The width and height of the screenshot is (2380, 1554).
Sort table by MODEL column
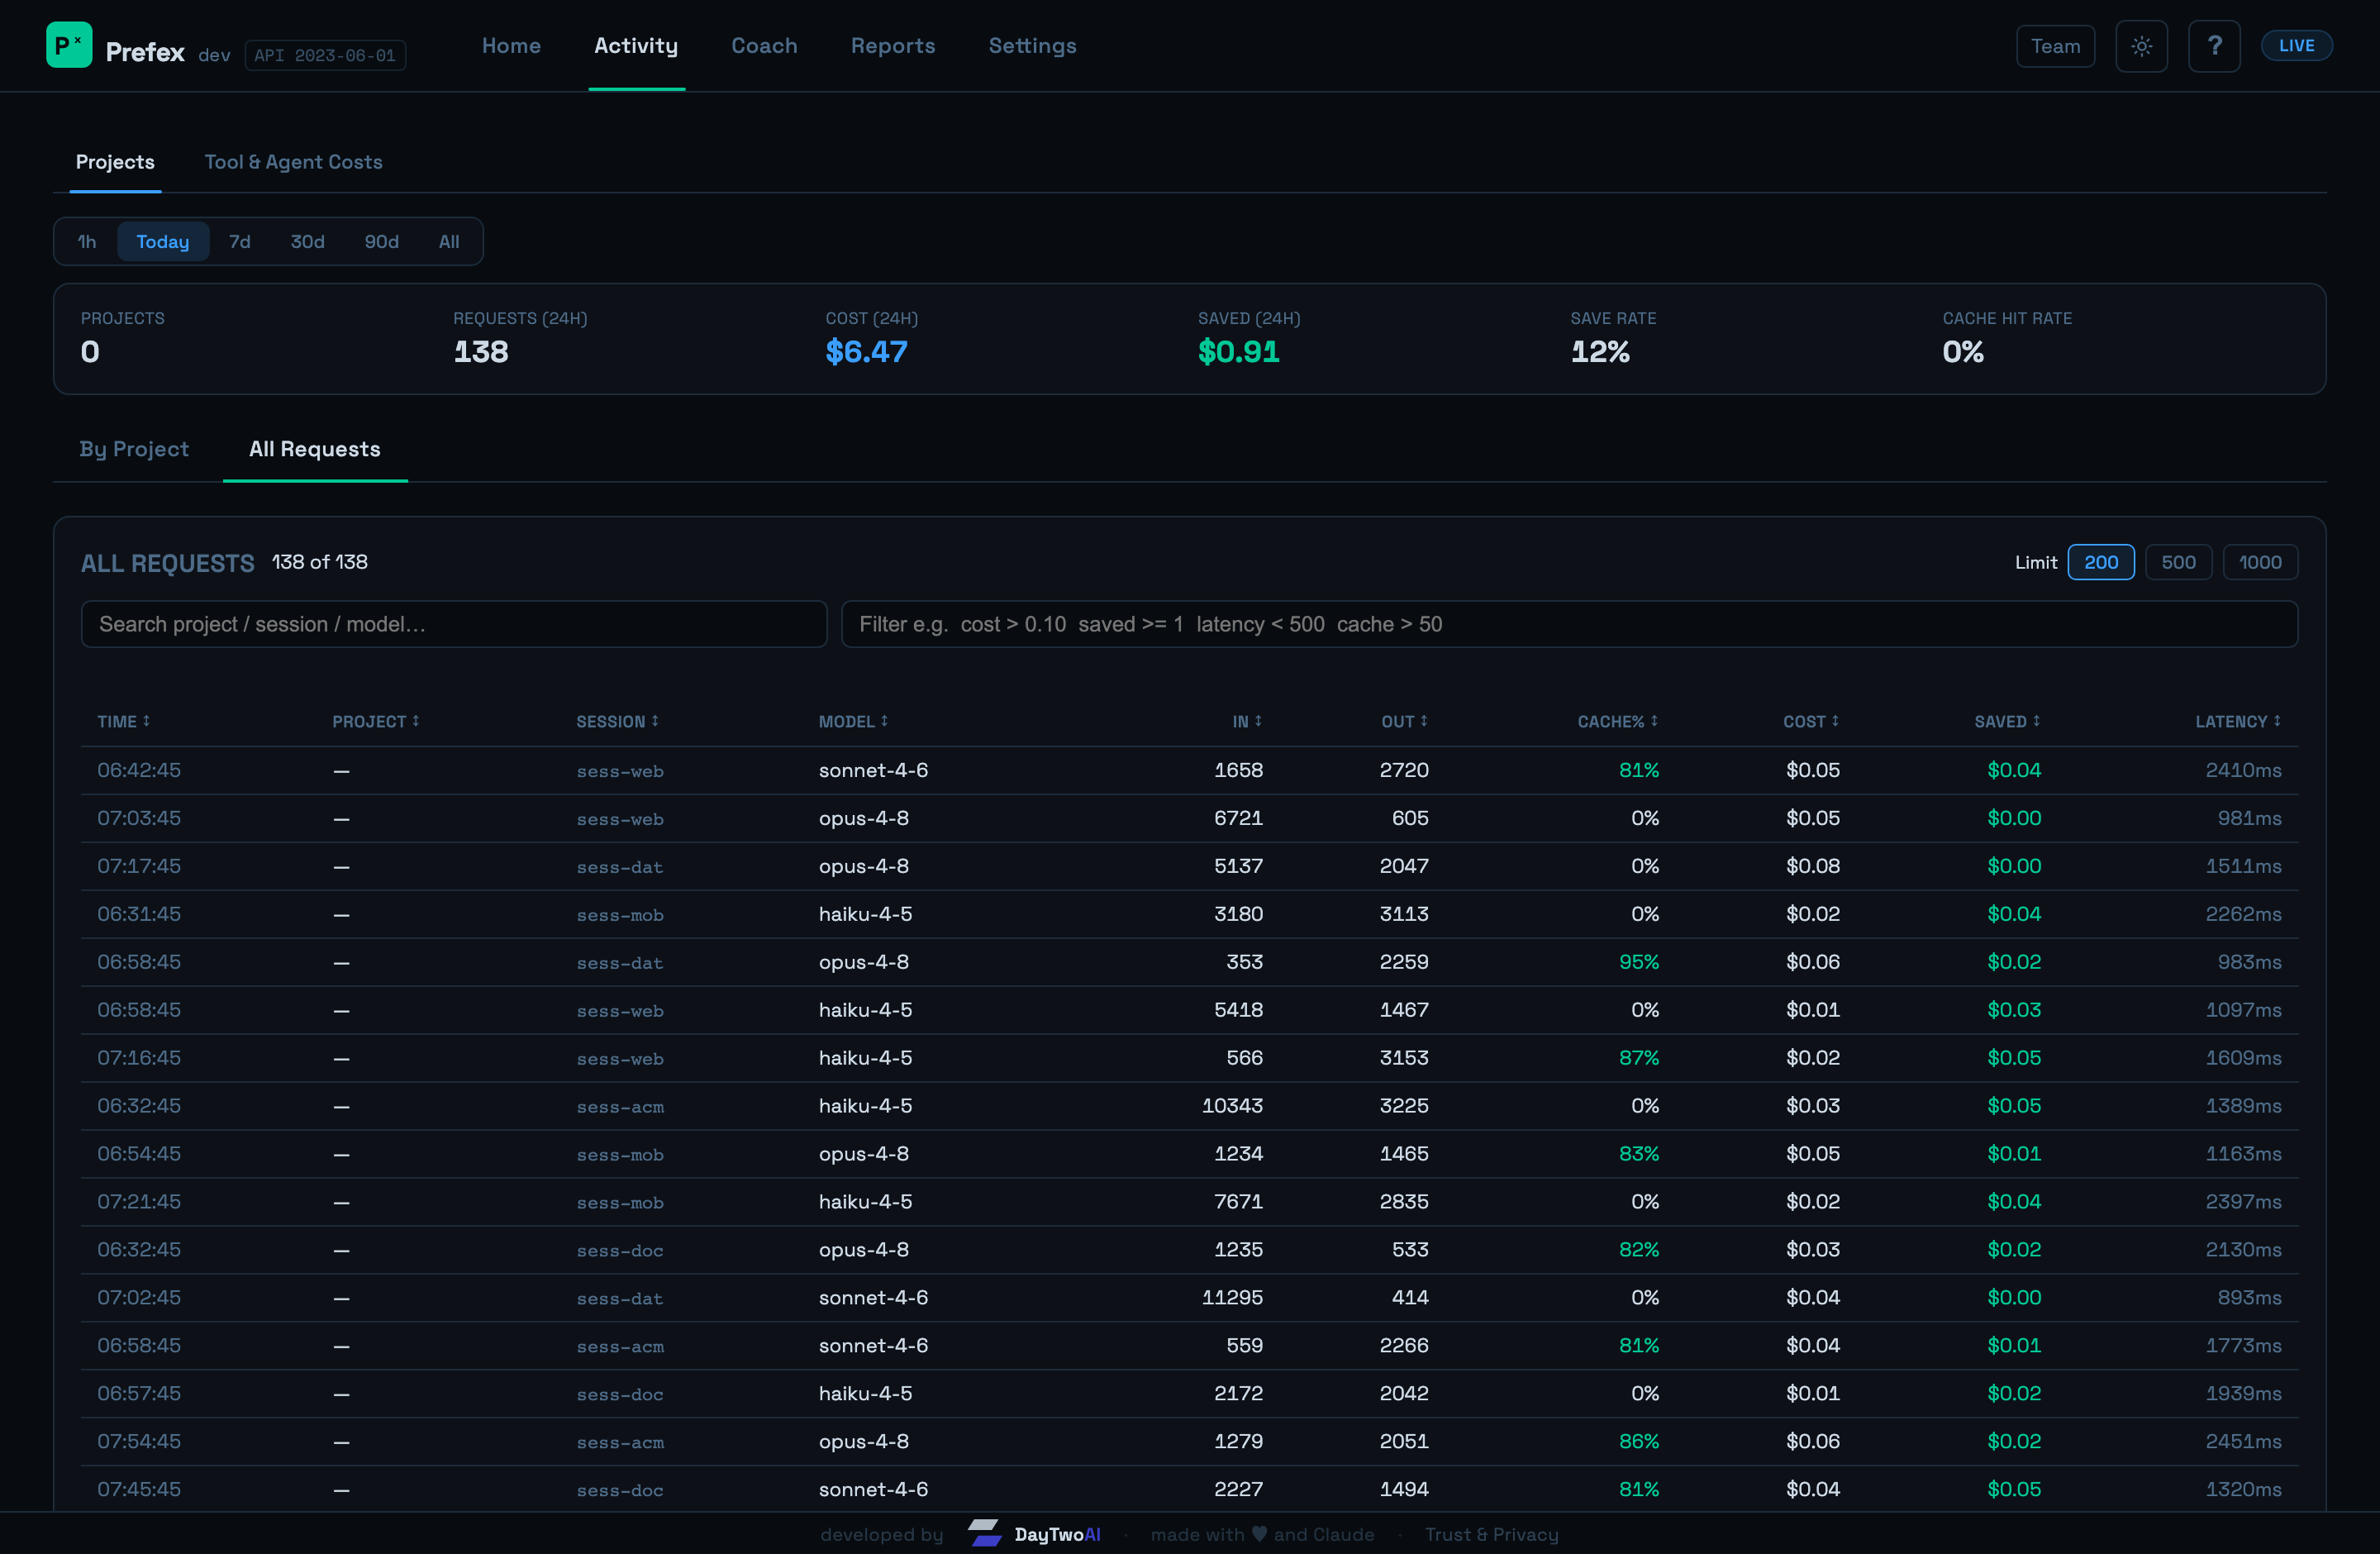point(853,721)
